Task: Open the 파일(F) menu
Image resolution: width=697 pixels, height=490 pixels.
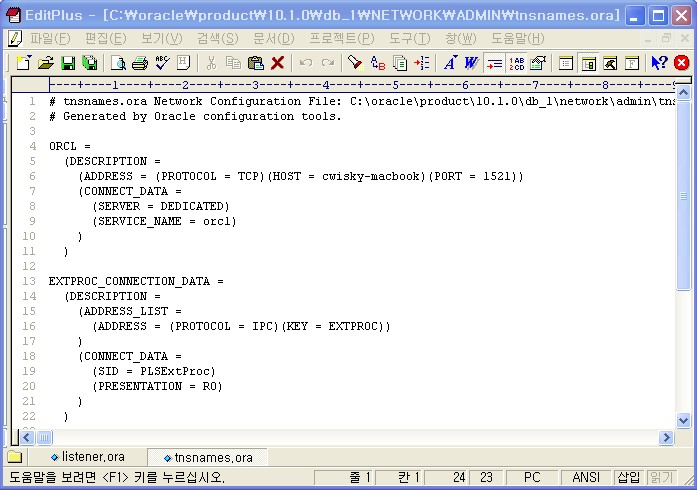Action: (x=50, y=39)
